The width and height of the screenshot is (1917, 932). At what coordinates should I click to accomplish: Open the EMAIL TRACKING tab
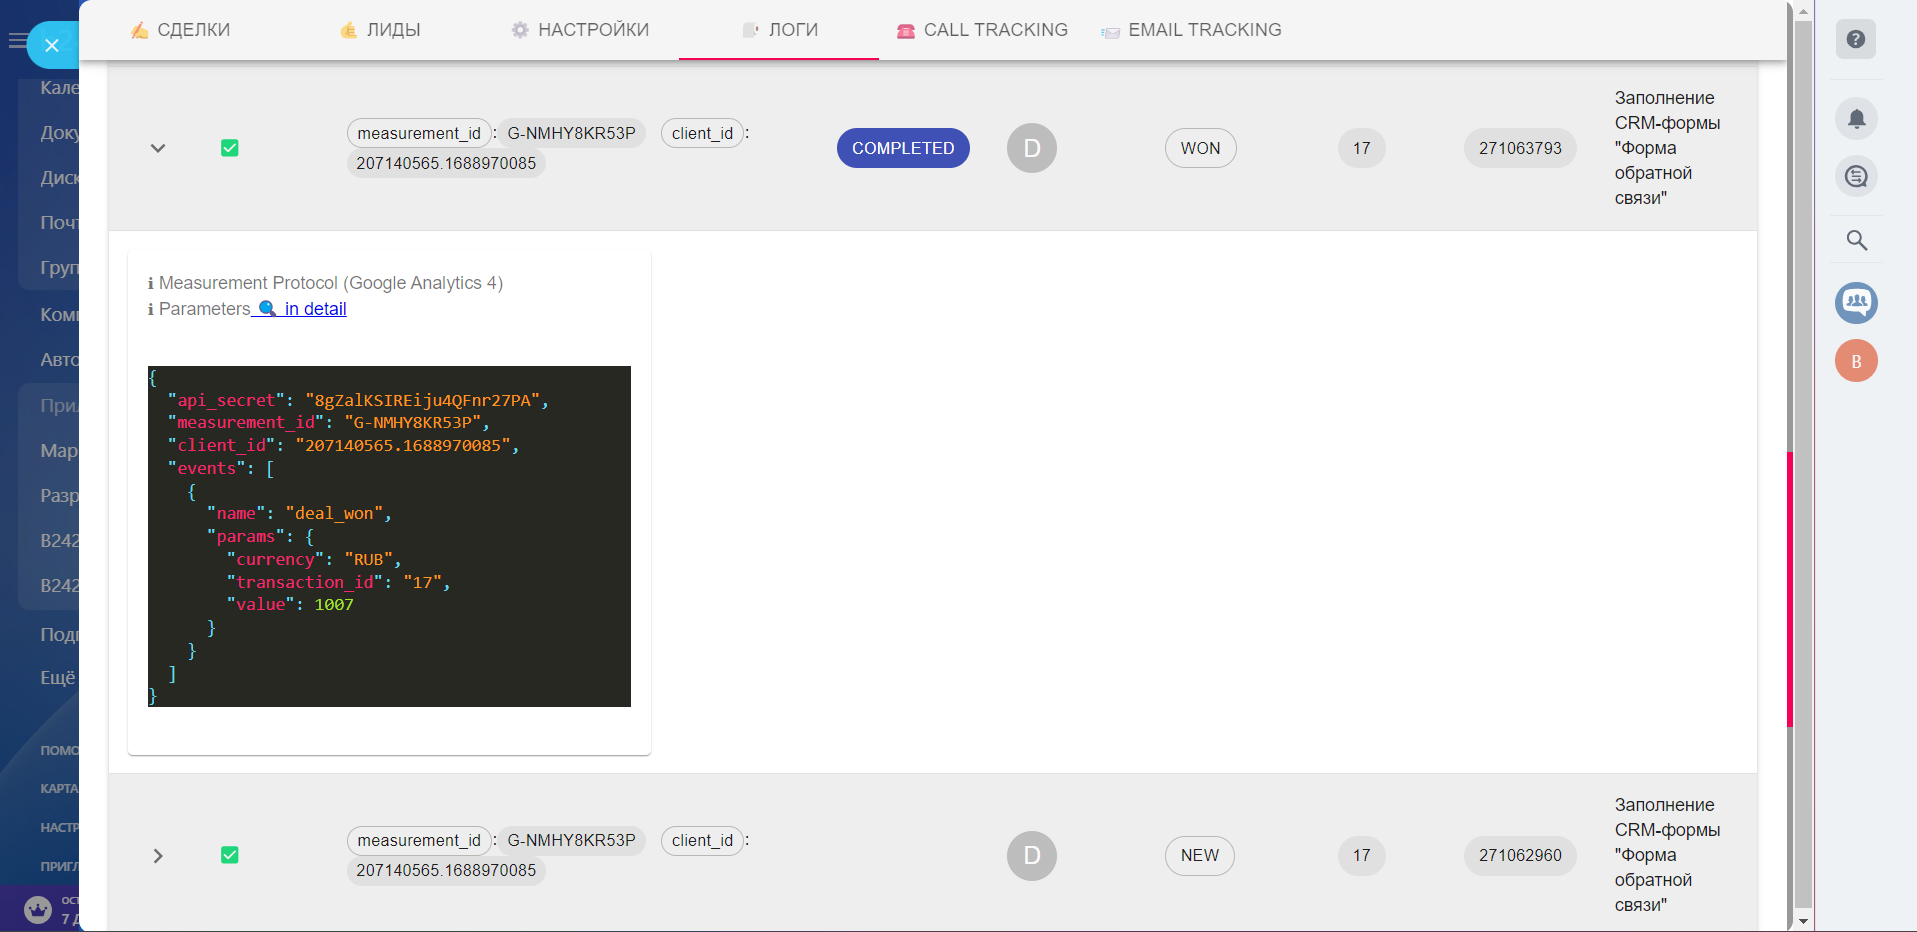(1191, 30)
